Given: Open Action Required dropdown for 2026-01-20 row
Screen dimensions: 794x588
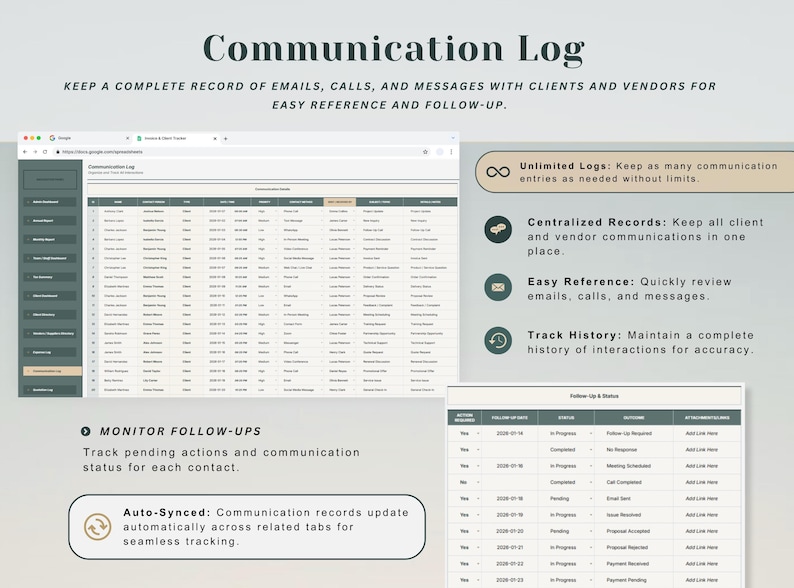Looking at the screenshot, I should [478, 531].
